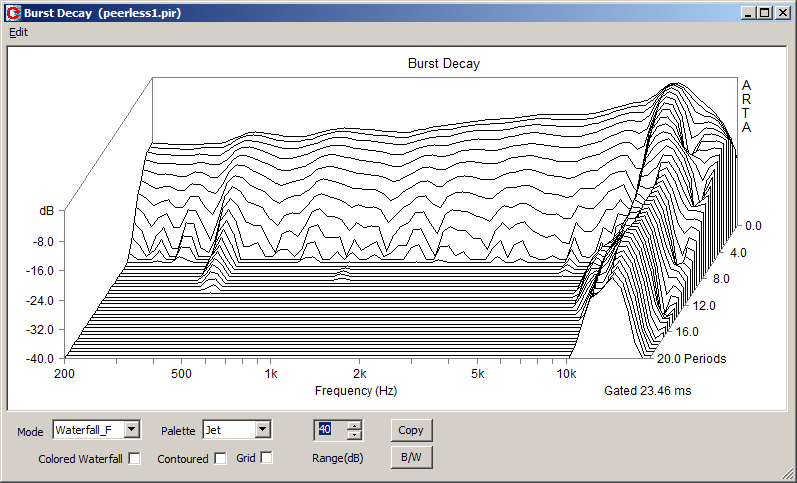Enable the Colored Waterfall checkbox
Screen dimensions: 797x483
[x=134, y=458]
